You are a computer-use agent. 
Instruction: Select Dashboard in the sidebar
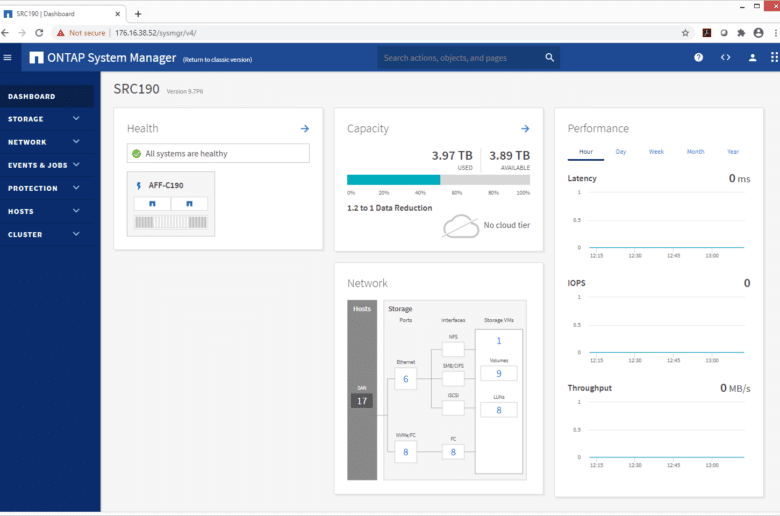[x=47, y=96]
